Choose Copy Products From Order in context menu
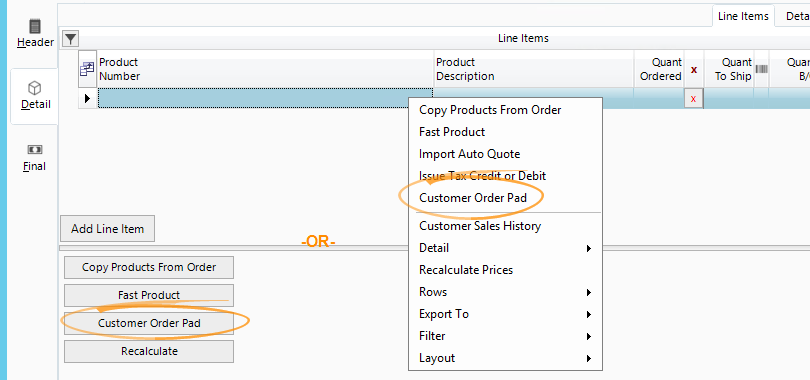Screen dimensions: 810x380 point(505,109)
